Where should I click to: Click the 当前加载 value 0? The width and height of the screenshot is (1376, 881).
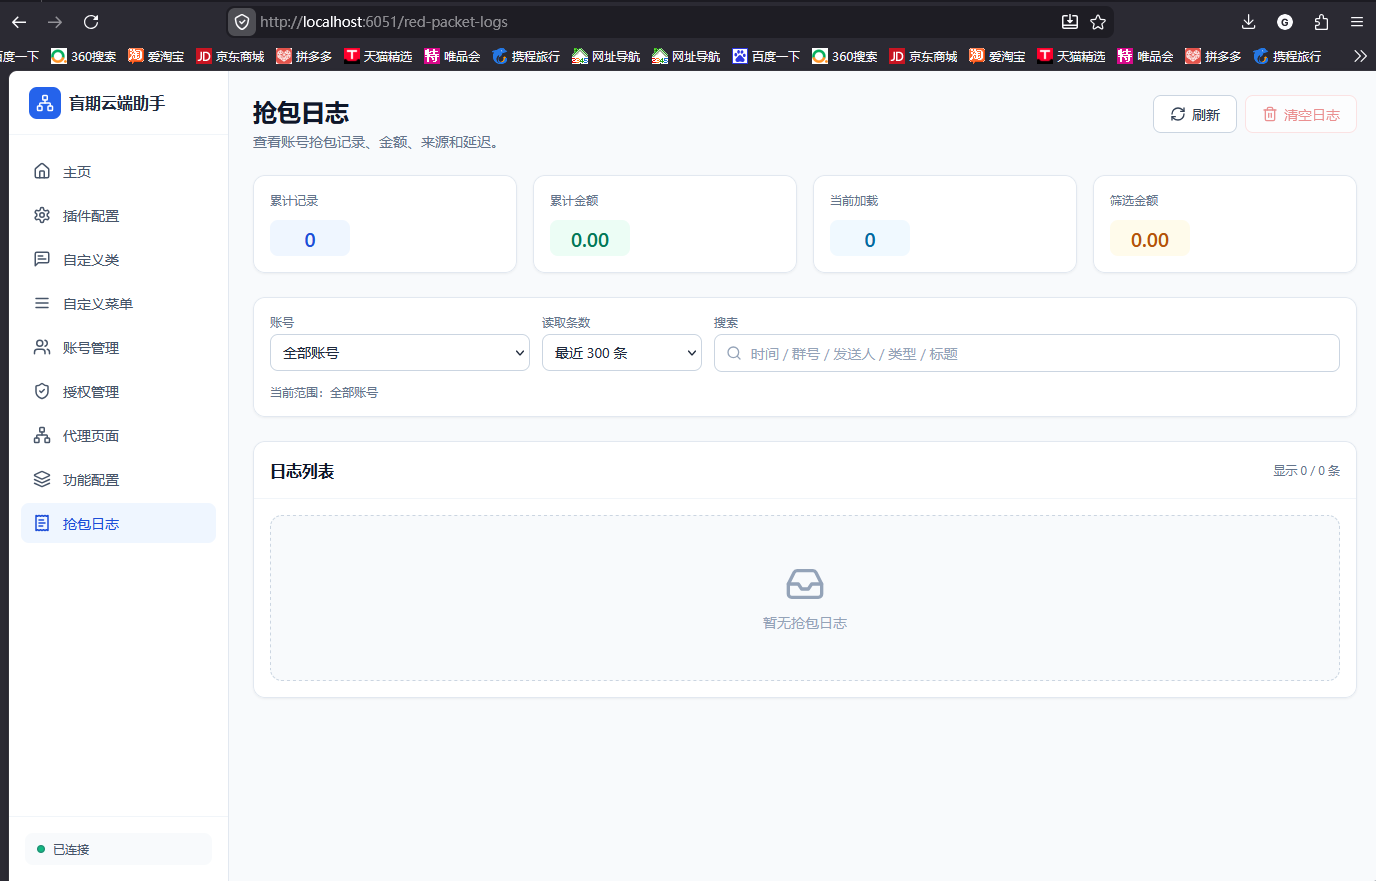870,239
